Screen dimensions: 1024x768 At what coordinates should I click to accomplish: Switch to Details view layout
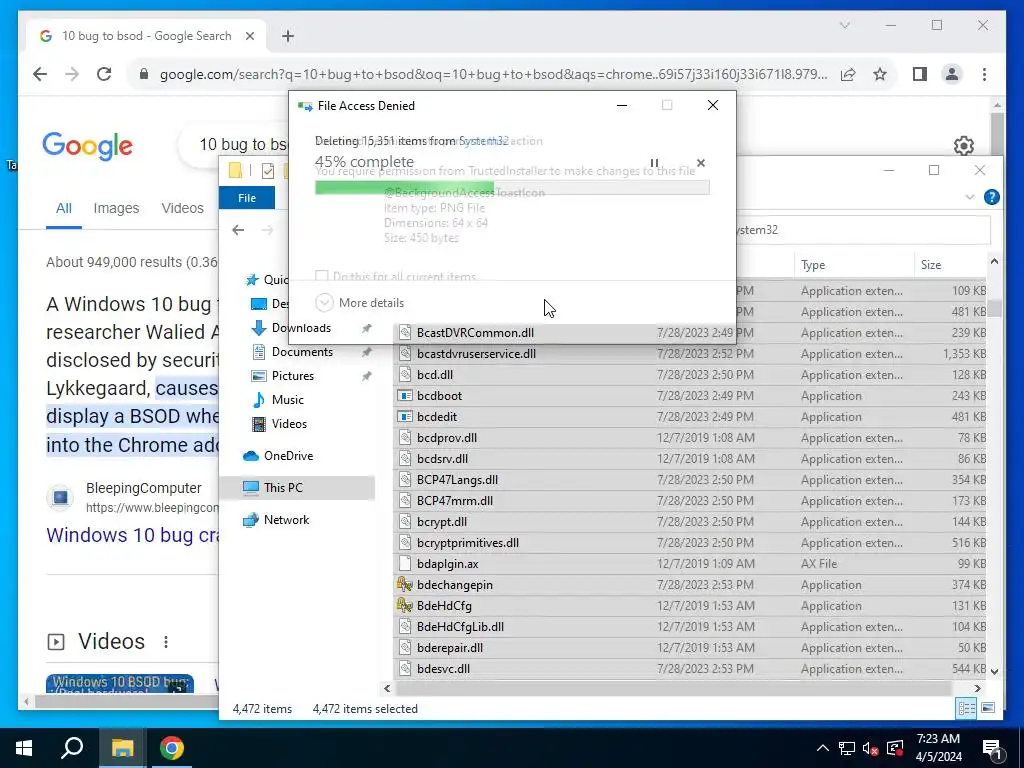click(966, 709)
